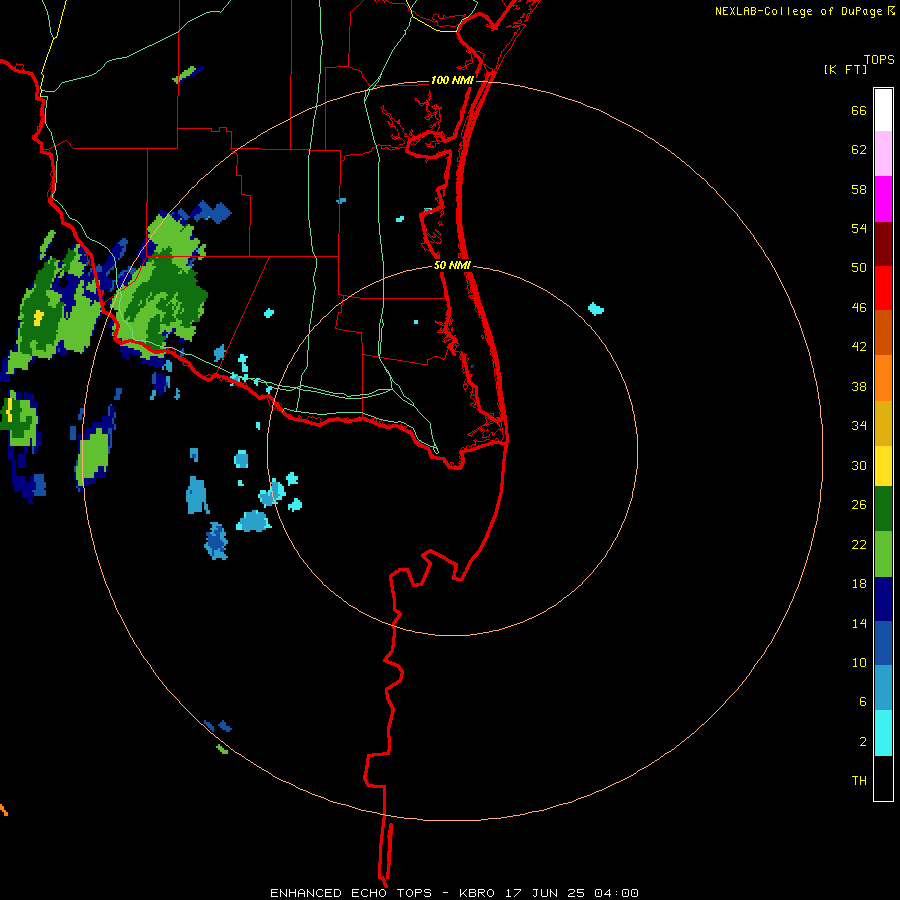The height and width of the screenshot is (900, 900).
Task: Click the legend value 46
Action: 859,307
